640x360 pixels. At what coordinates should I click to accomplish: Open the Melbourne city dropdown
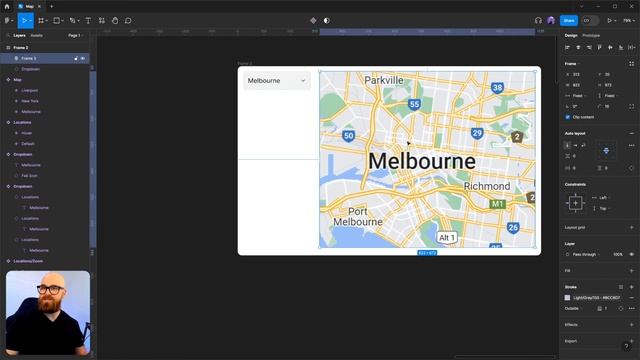pyautogui.click(x=277, y=81)
